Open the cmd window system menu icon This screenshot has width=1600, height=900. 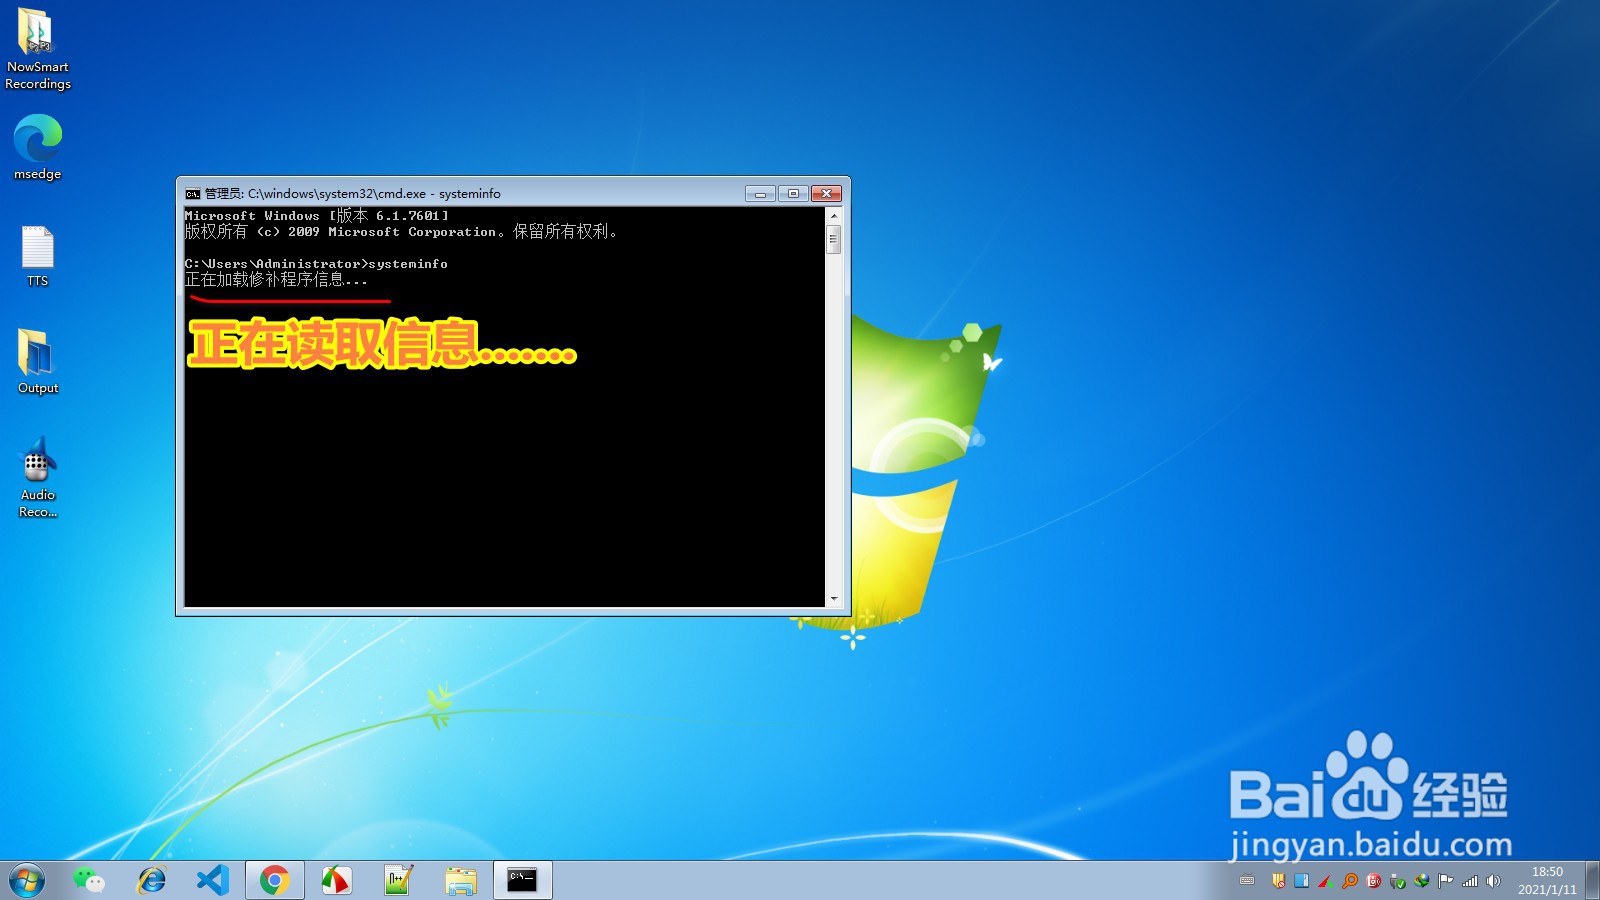[x=193, y=194]
